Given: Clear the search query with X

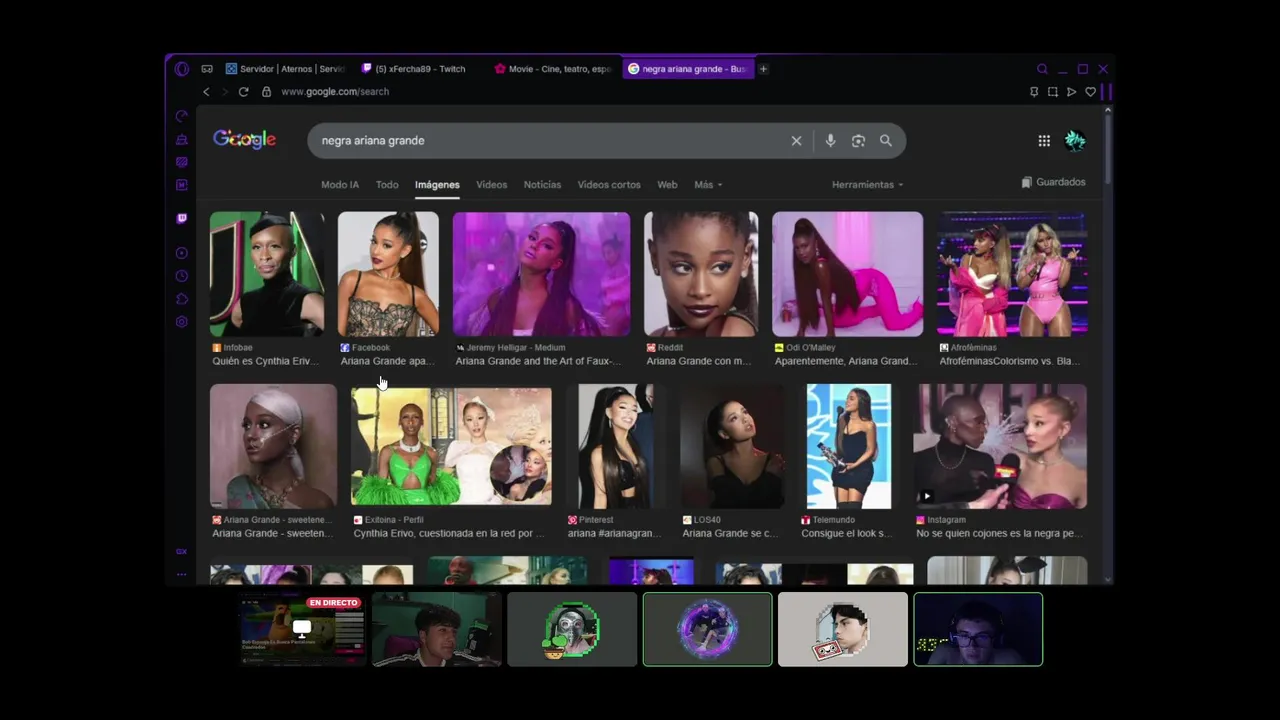Looking at the screenshot, I should pyautogui.click(x=796, y=141).
